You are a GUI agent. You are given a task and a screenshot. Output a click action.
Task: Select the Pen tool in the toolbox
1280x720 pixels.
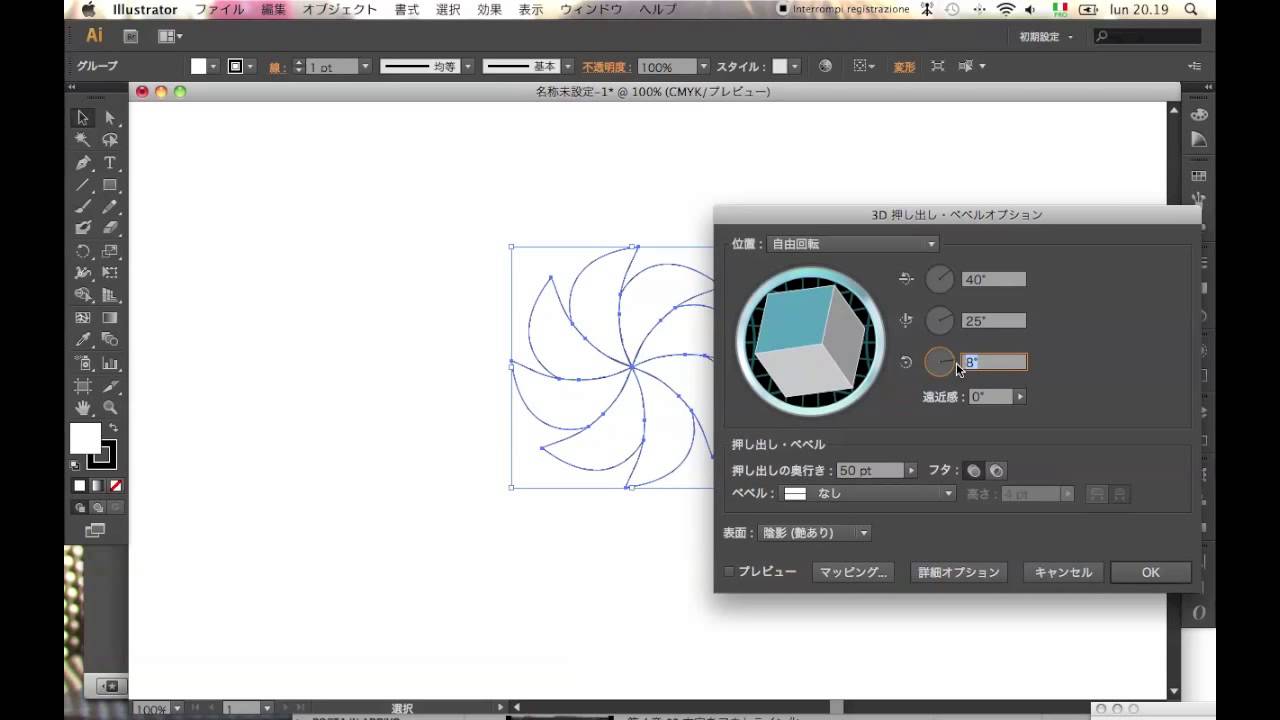tap(83, 163)
